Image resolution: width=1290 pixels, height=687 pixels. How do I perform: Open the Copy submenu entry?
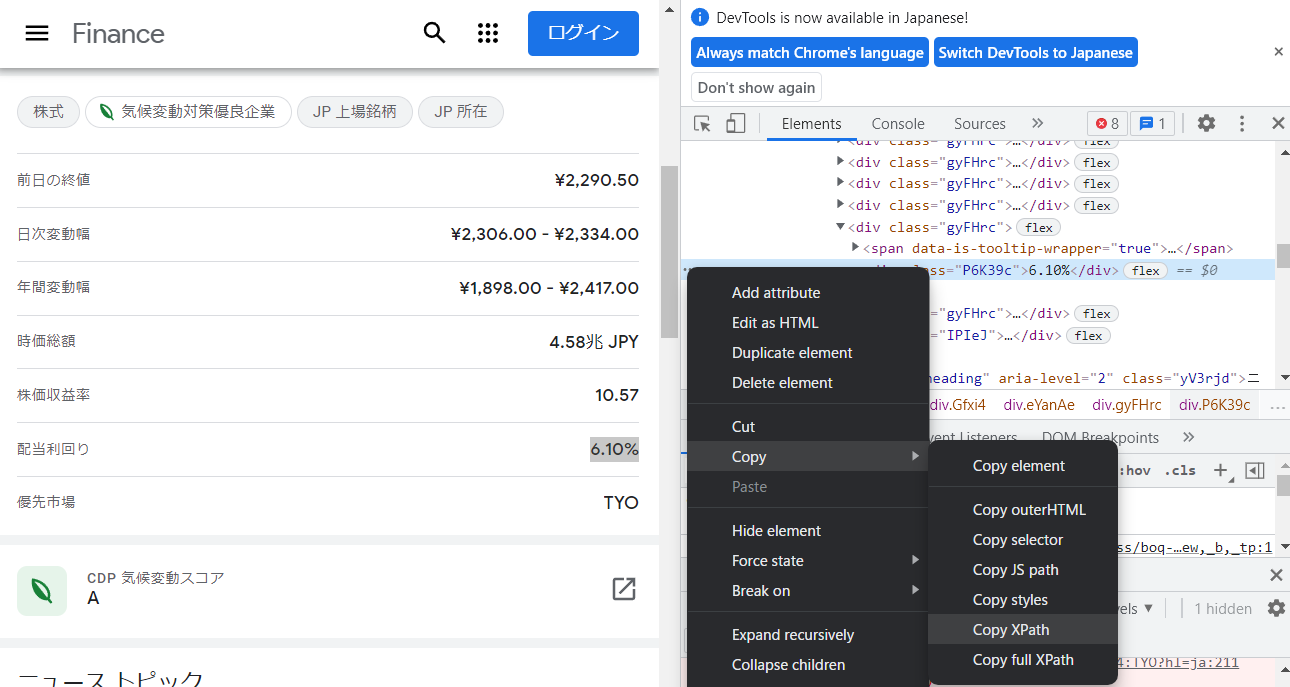(808, 456)
